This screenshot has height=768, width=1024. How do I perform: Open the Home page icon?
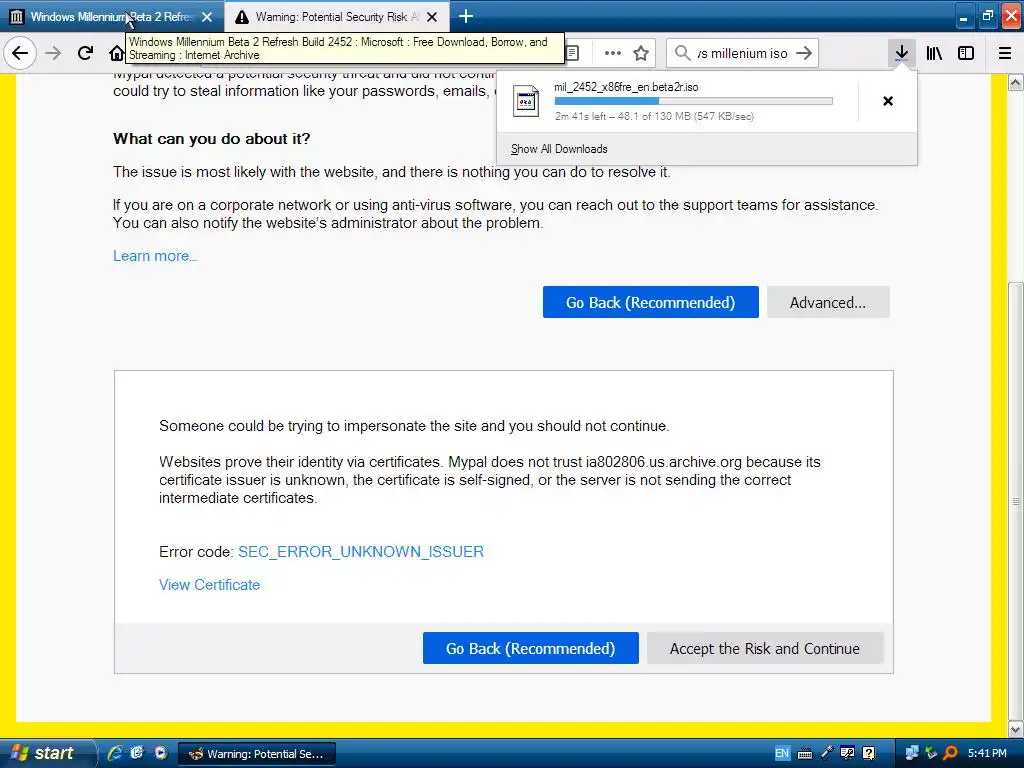(x=116, y=53)
